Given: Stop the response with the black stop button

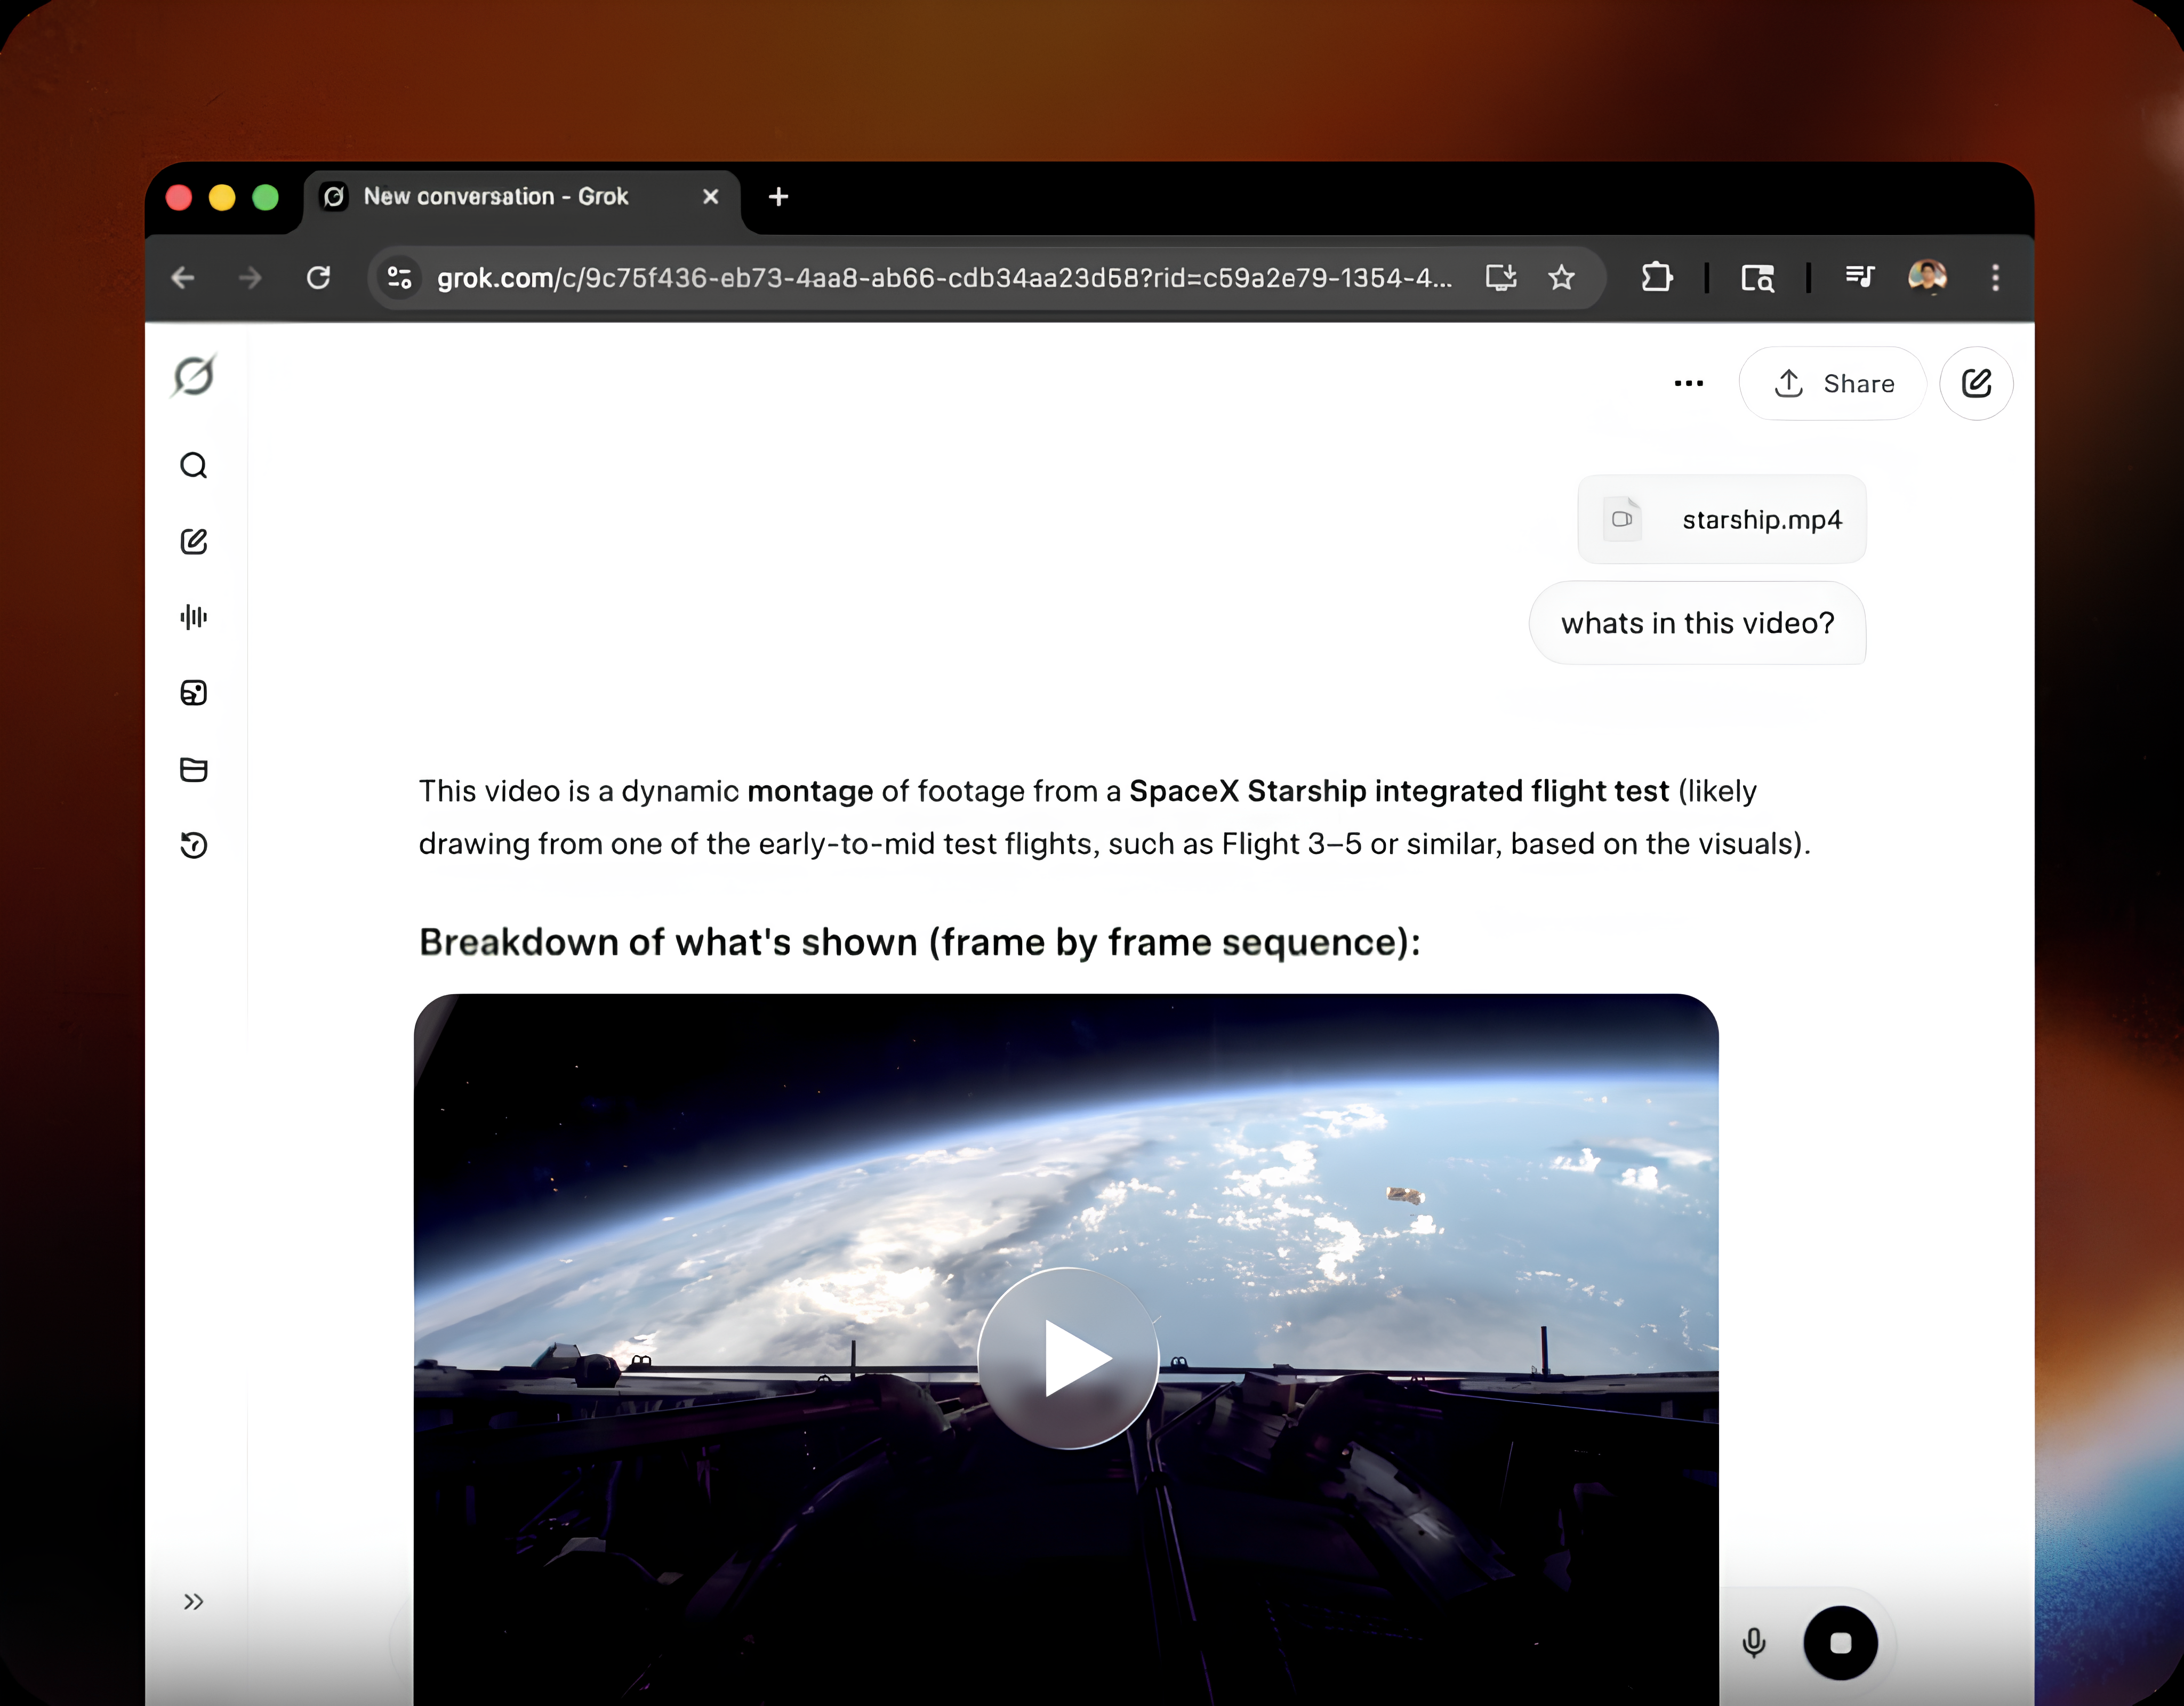Looking at the screenshot, I should [x=1841, y=1643].
